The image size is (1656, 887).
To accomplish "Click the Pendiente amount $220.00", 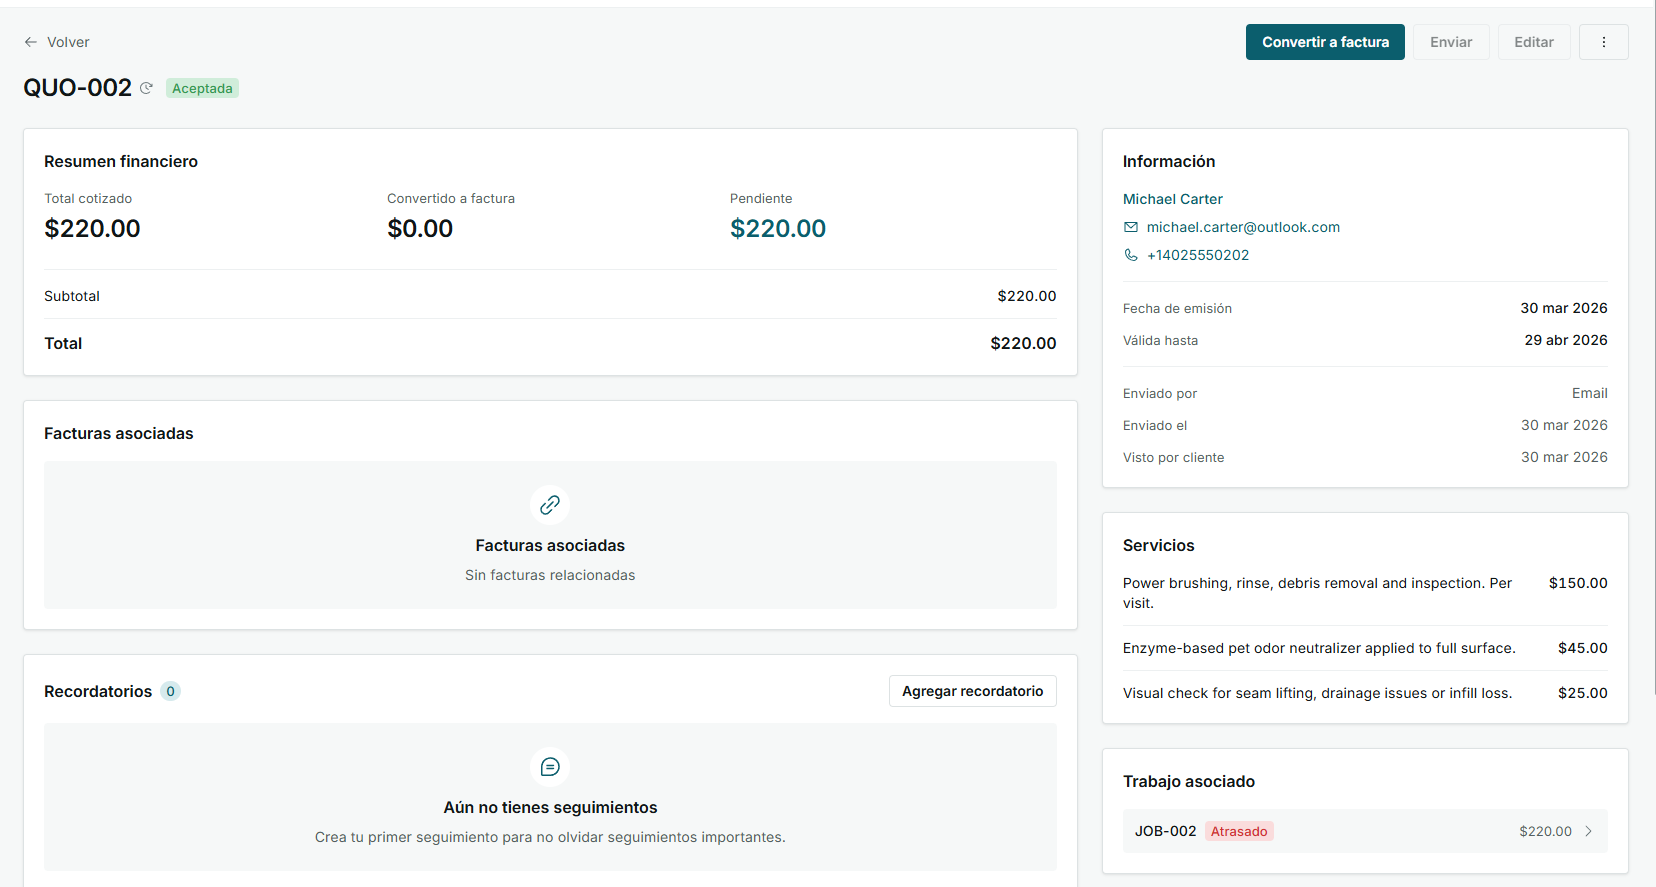I will pyautogui.click(x=778, y=229).
